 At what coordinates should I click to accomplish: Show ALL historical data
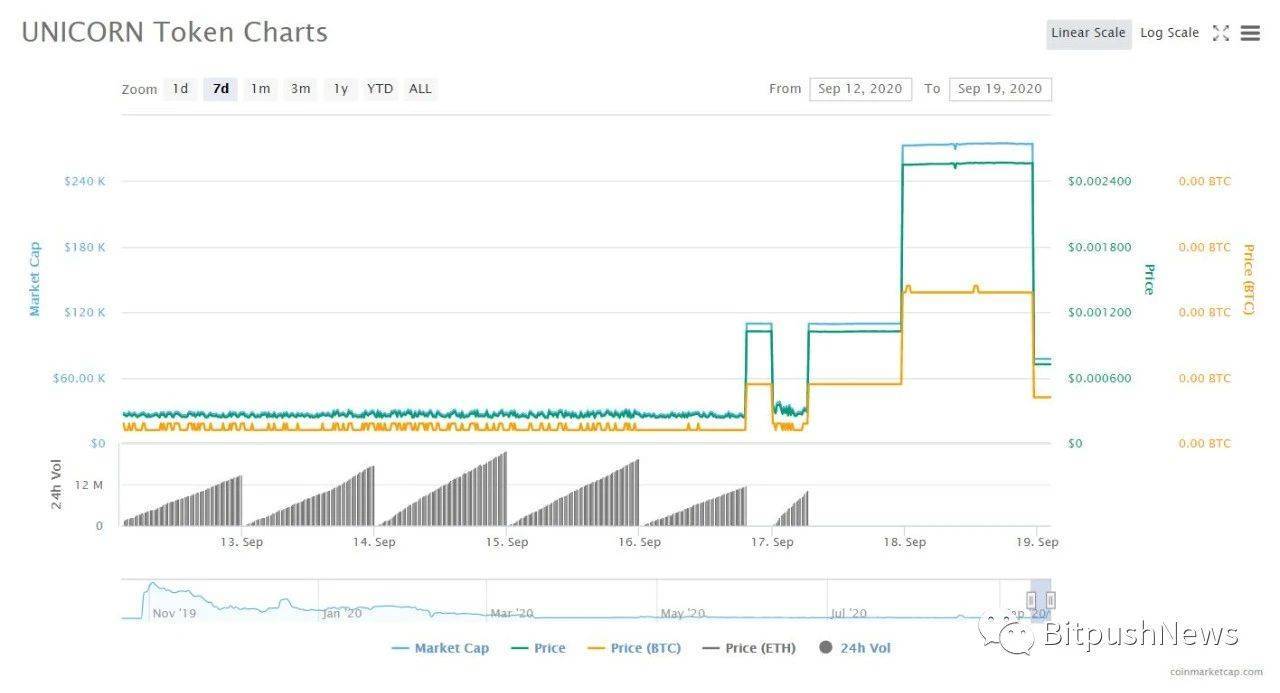coord(420,89)
